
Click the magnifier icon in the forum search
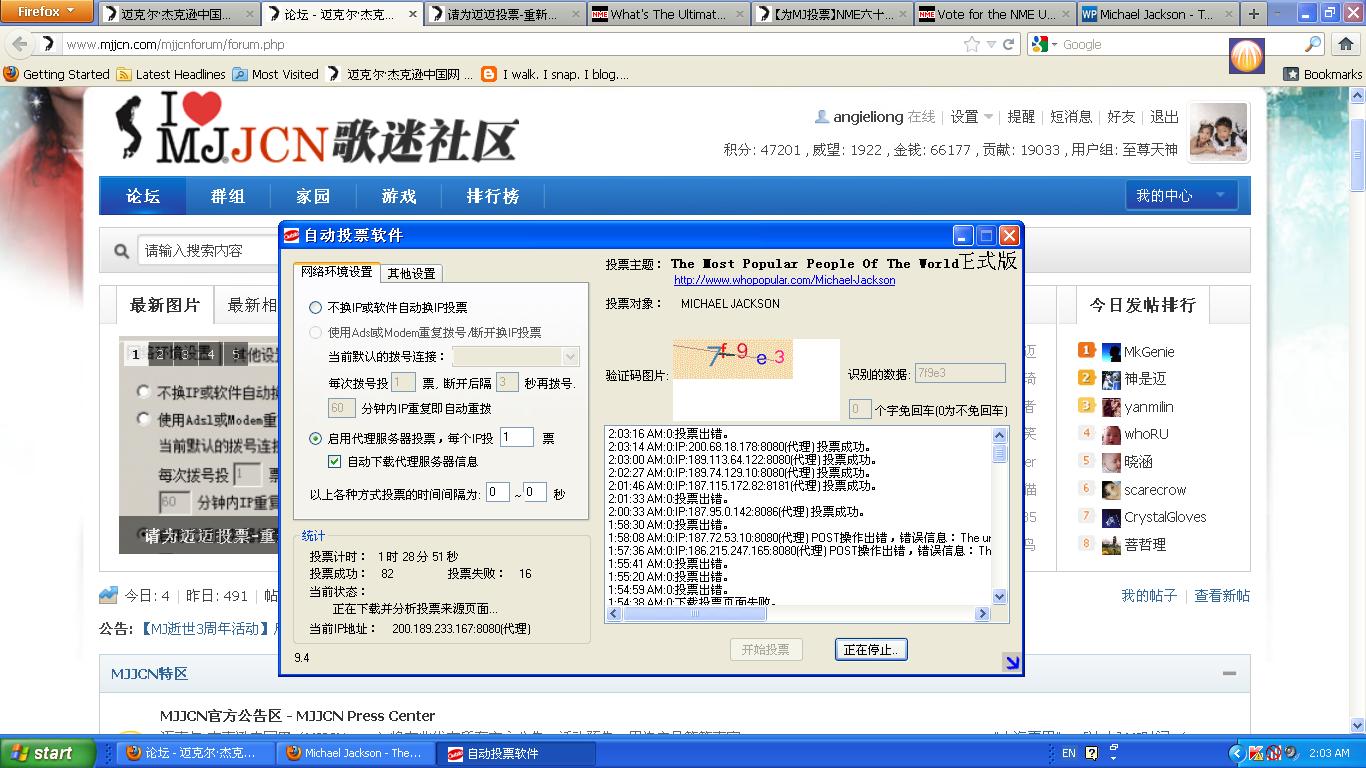(122, 251)
